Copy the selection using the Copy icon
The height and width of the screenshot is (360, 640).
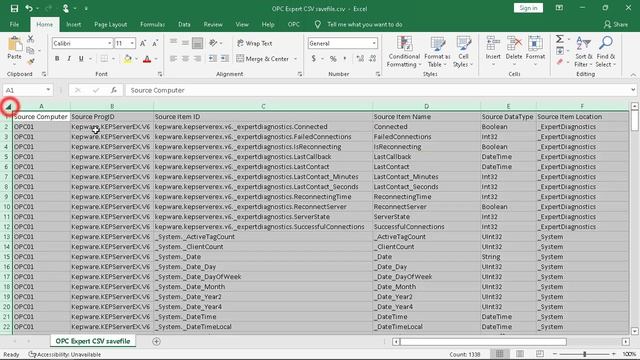click(x=30, y=51)
